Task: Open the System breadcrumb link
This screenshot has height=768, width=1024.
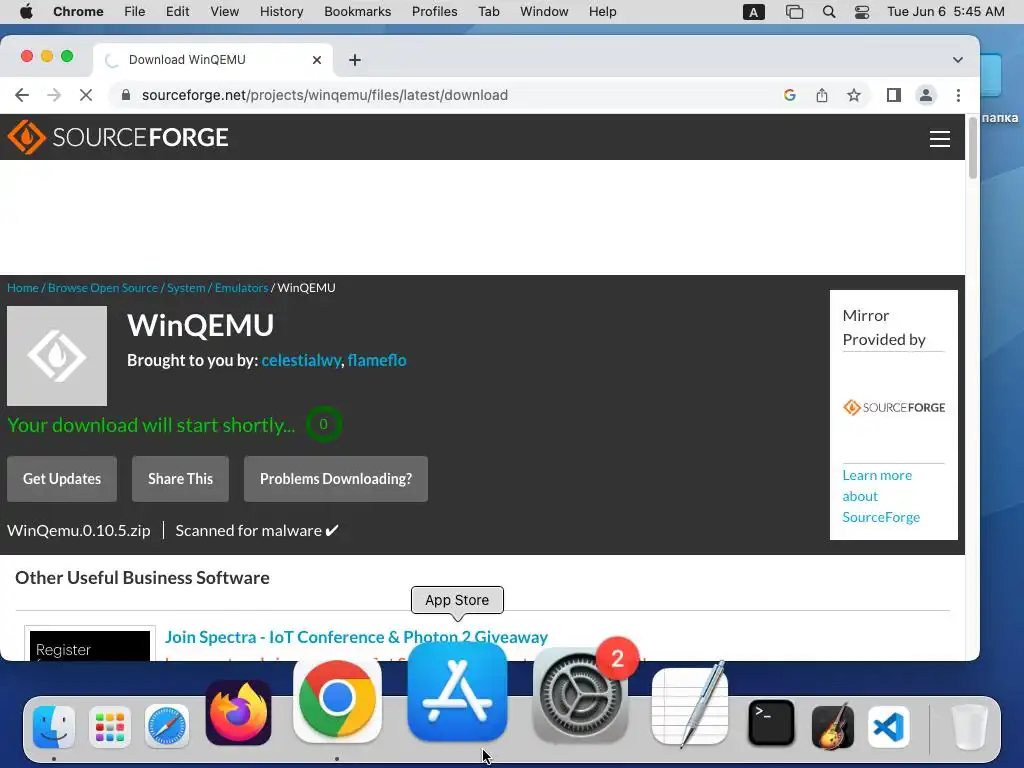Action: tap(186, 287)
